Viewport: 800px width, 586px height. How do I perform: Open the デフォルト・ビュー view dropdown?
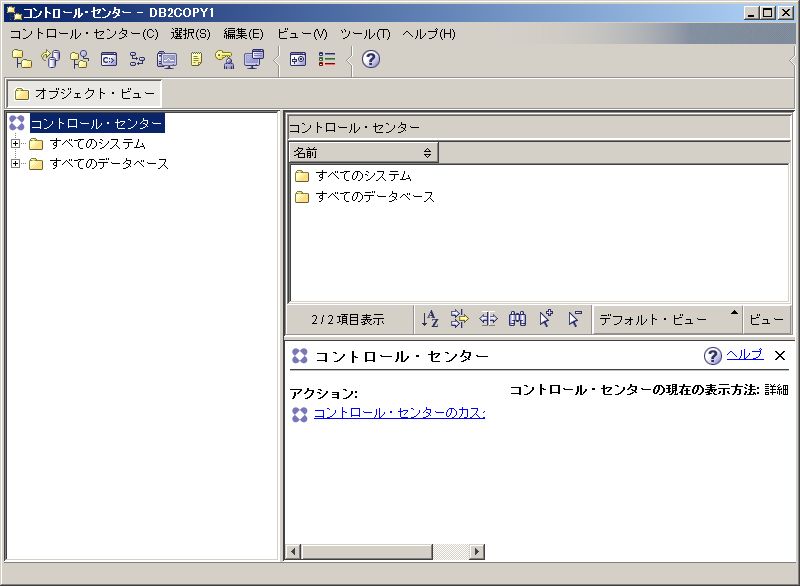pyautogui.click(x=667, y=319)
